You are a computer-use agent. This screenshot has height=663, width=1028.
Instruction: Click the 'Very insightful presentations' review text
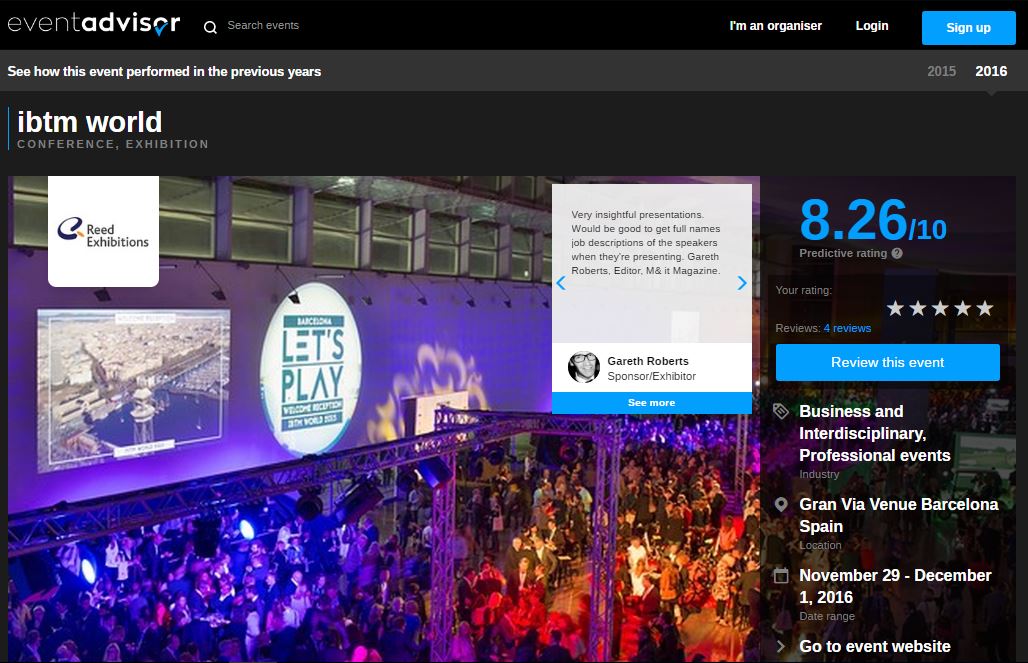tap(646, 243)
